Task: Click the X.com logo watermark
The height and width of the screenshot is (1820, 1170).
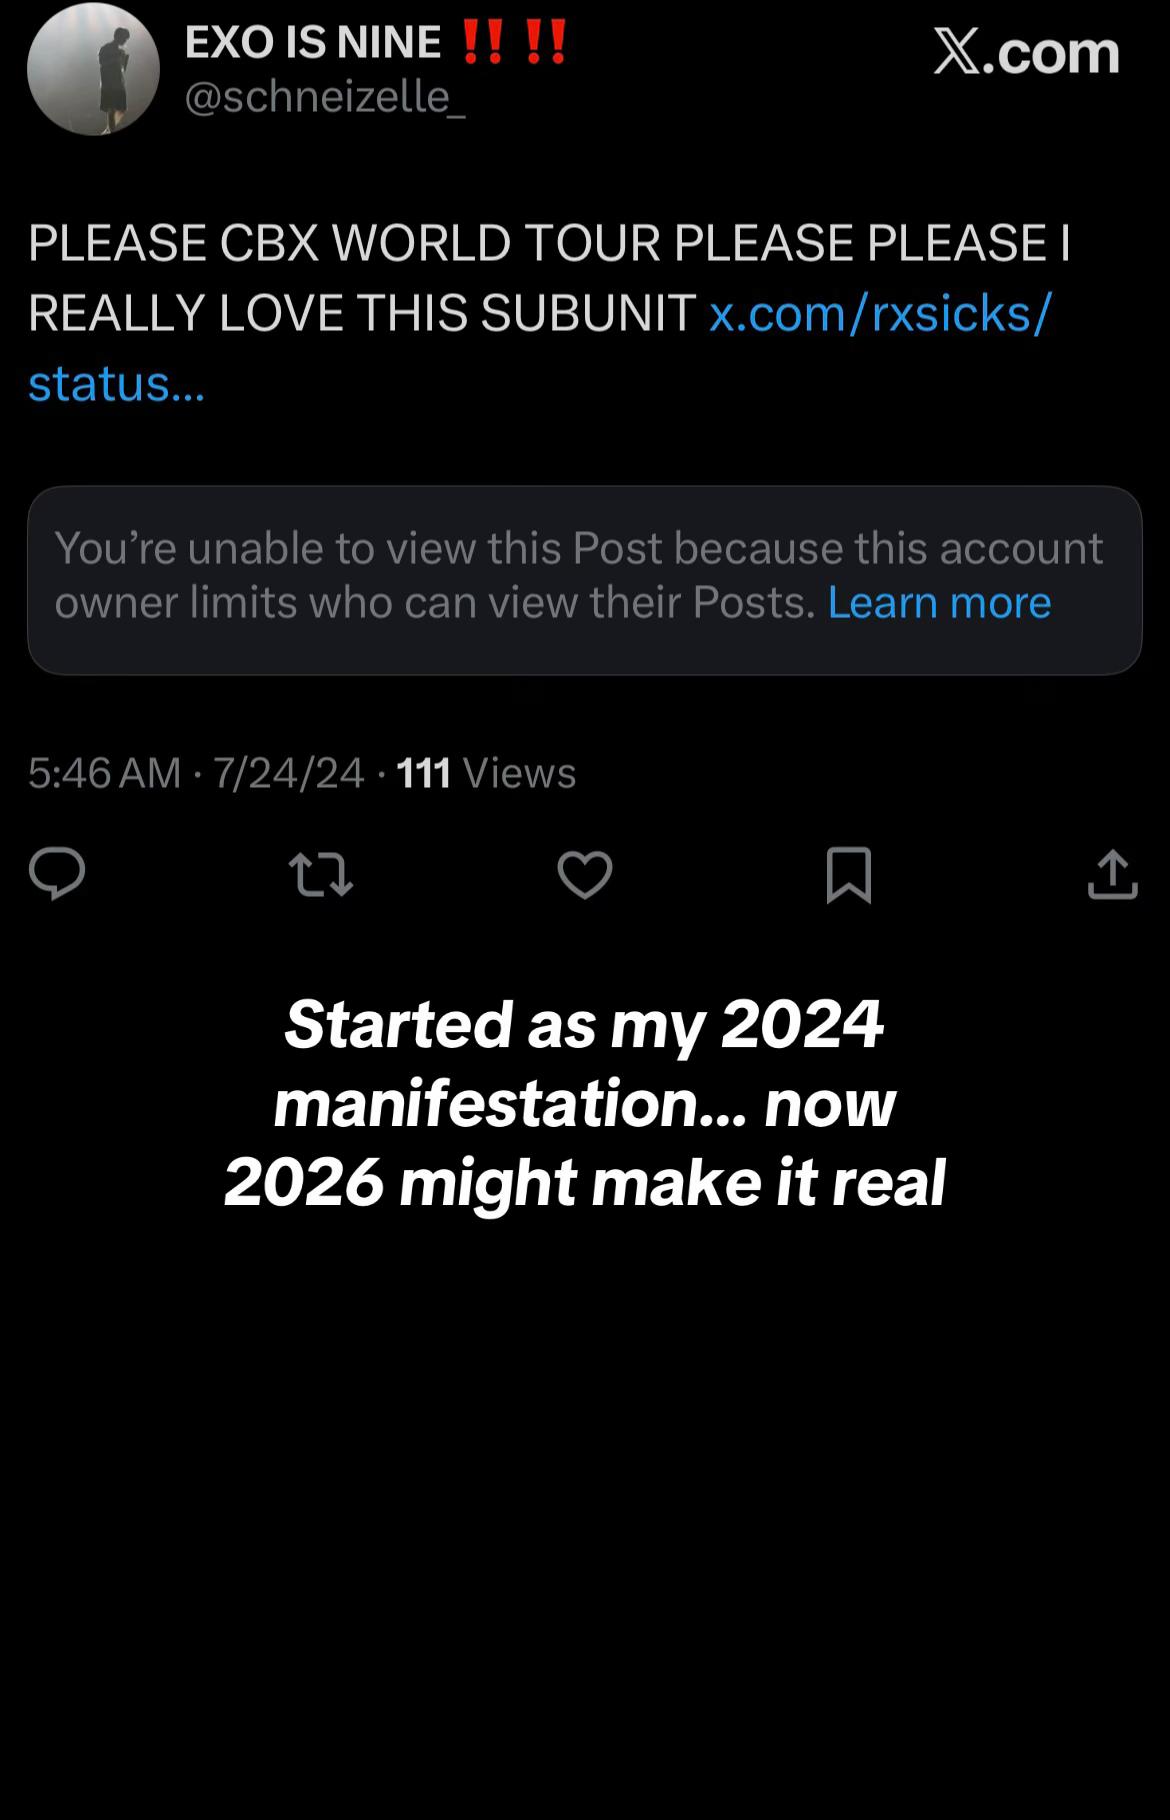Action: click(1026, 52)
